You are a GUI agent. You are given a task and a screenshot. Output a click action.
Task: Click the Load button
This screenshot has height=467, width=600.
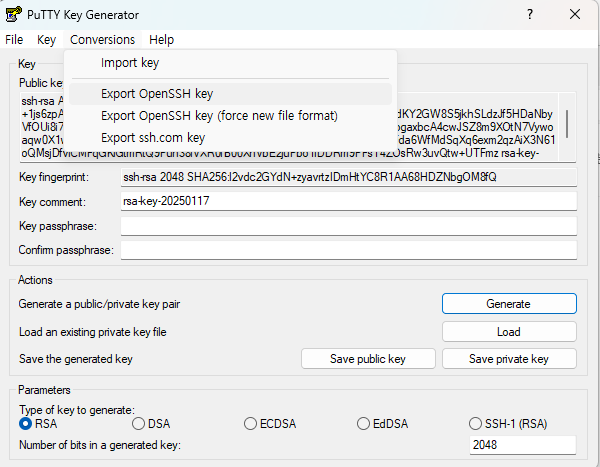tap(509, 331)
